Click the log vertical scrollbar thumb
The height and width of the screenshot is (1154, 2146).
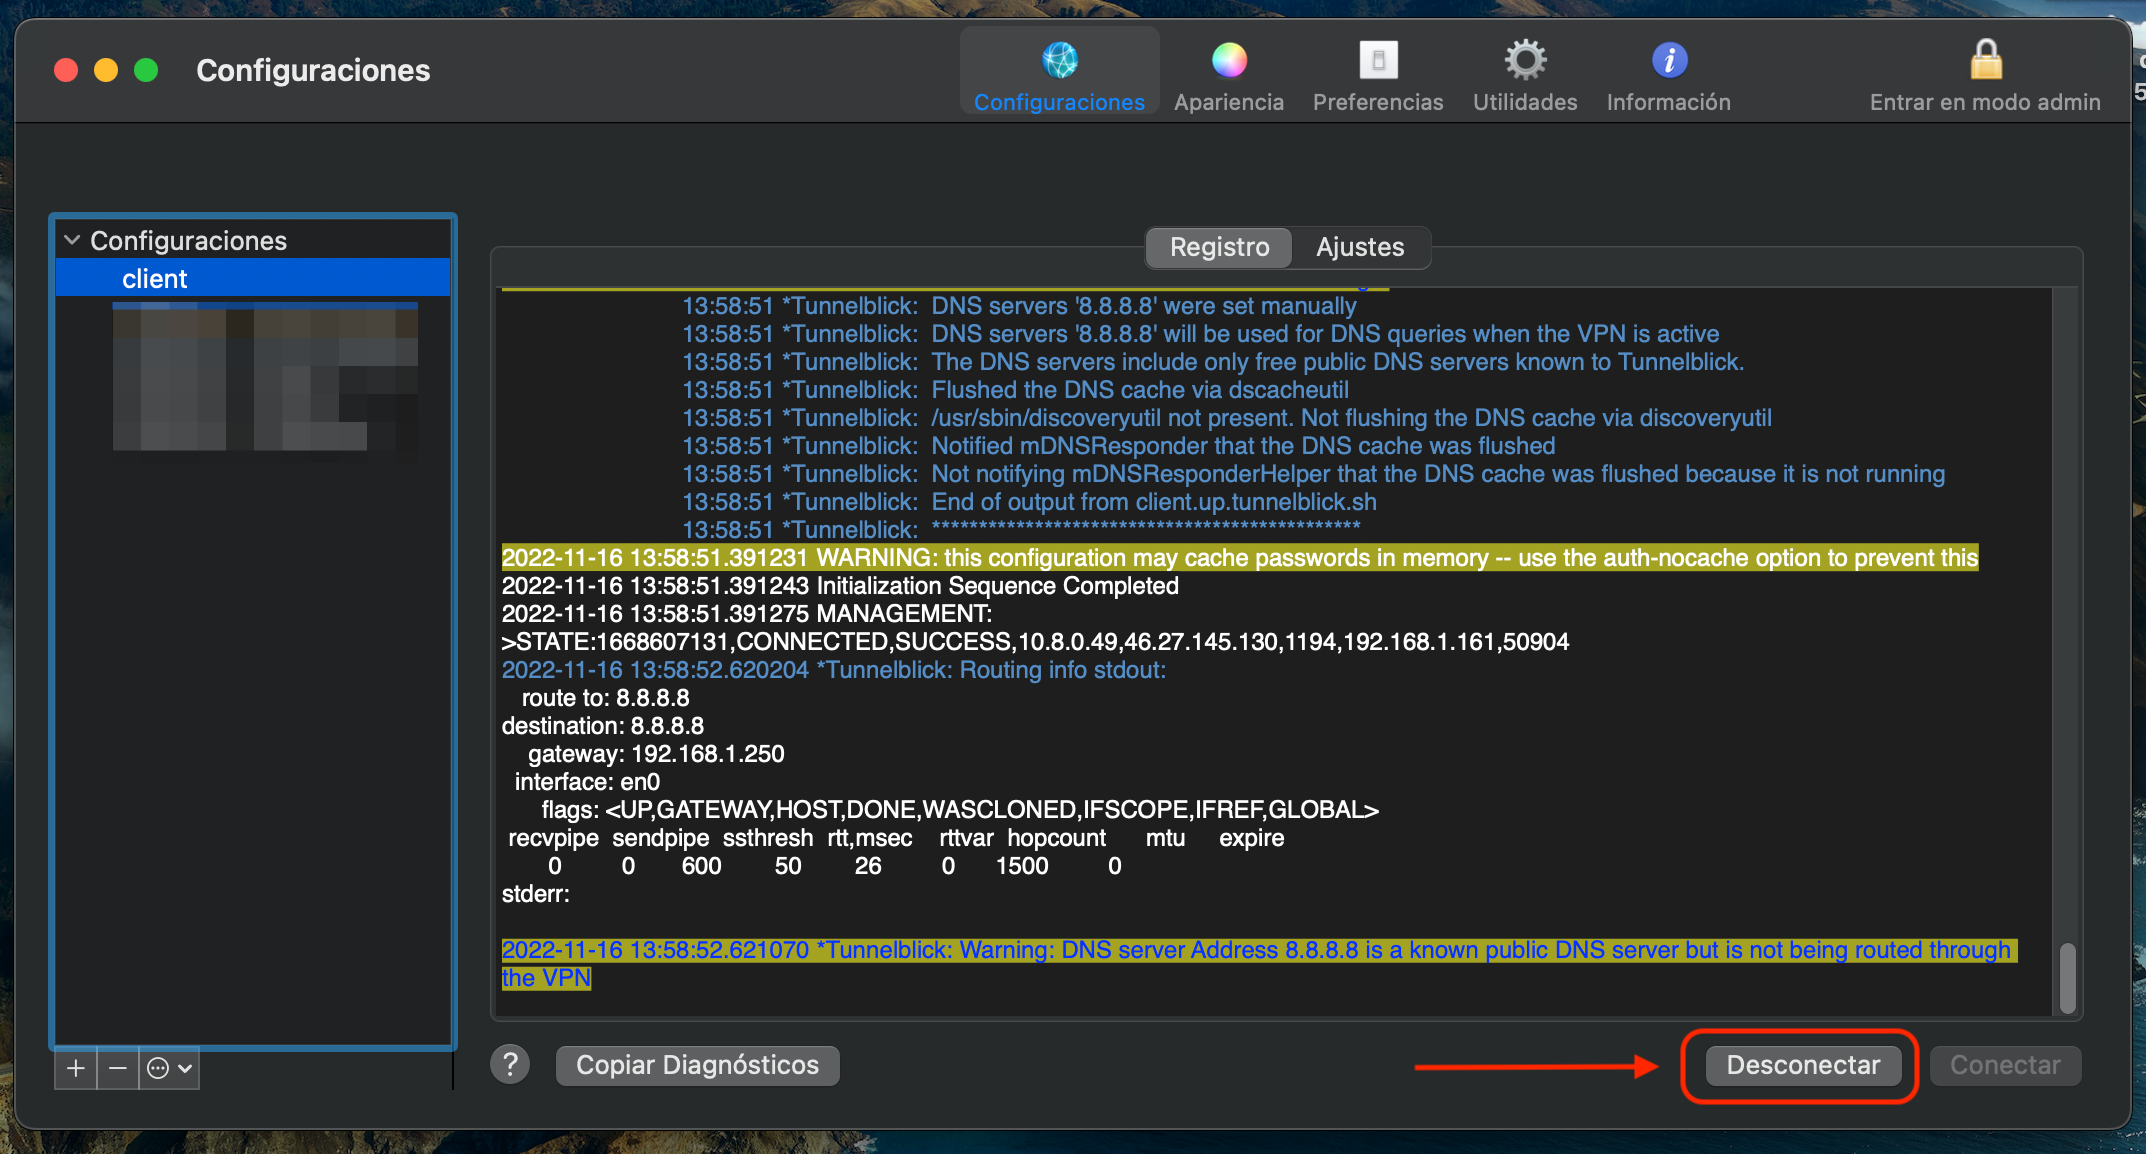[2067, 977]
